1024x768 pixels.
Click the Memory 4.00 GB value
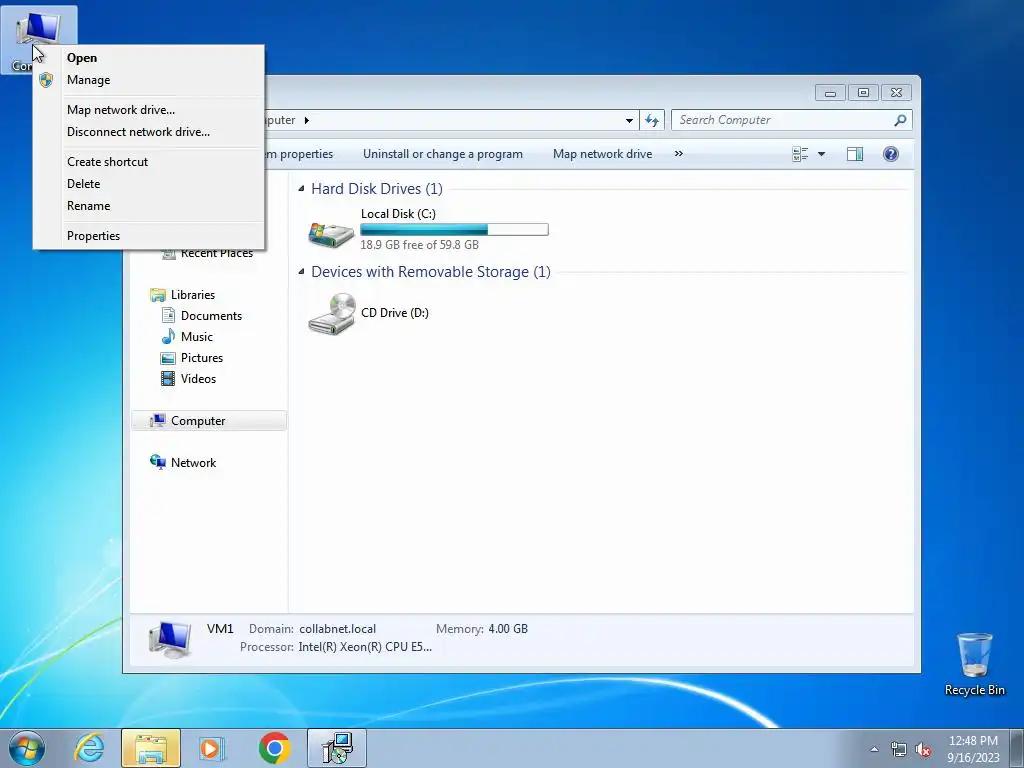click(508, 629)
